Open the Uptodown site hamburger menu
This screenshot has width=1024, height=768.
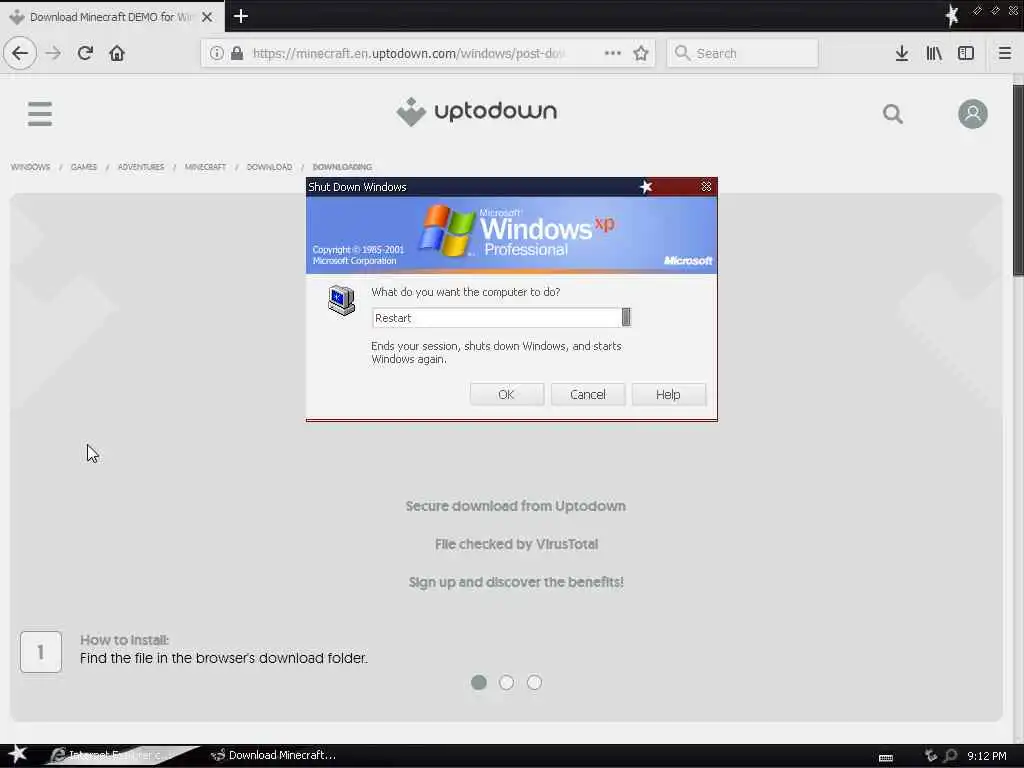(x=40, y=114)
